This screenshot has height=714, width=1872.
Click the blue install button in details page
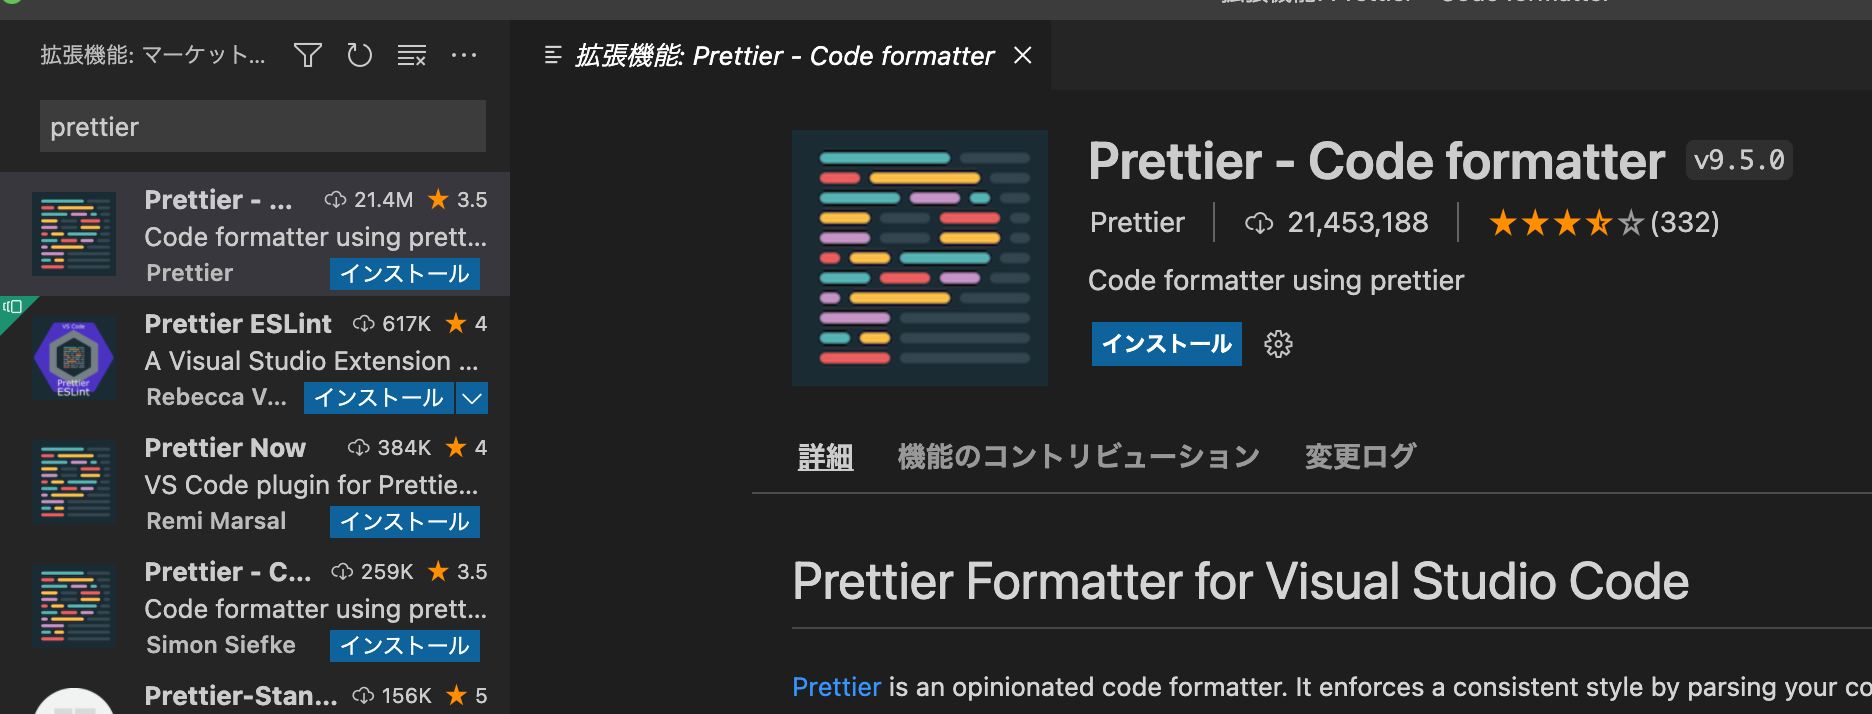point(1167,344)
